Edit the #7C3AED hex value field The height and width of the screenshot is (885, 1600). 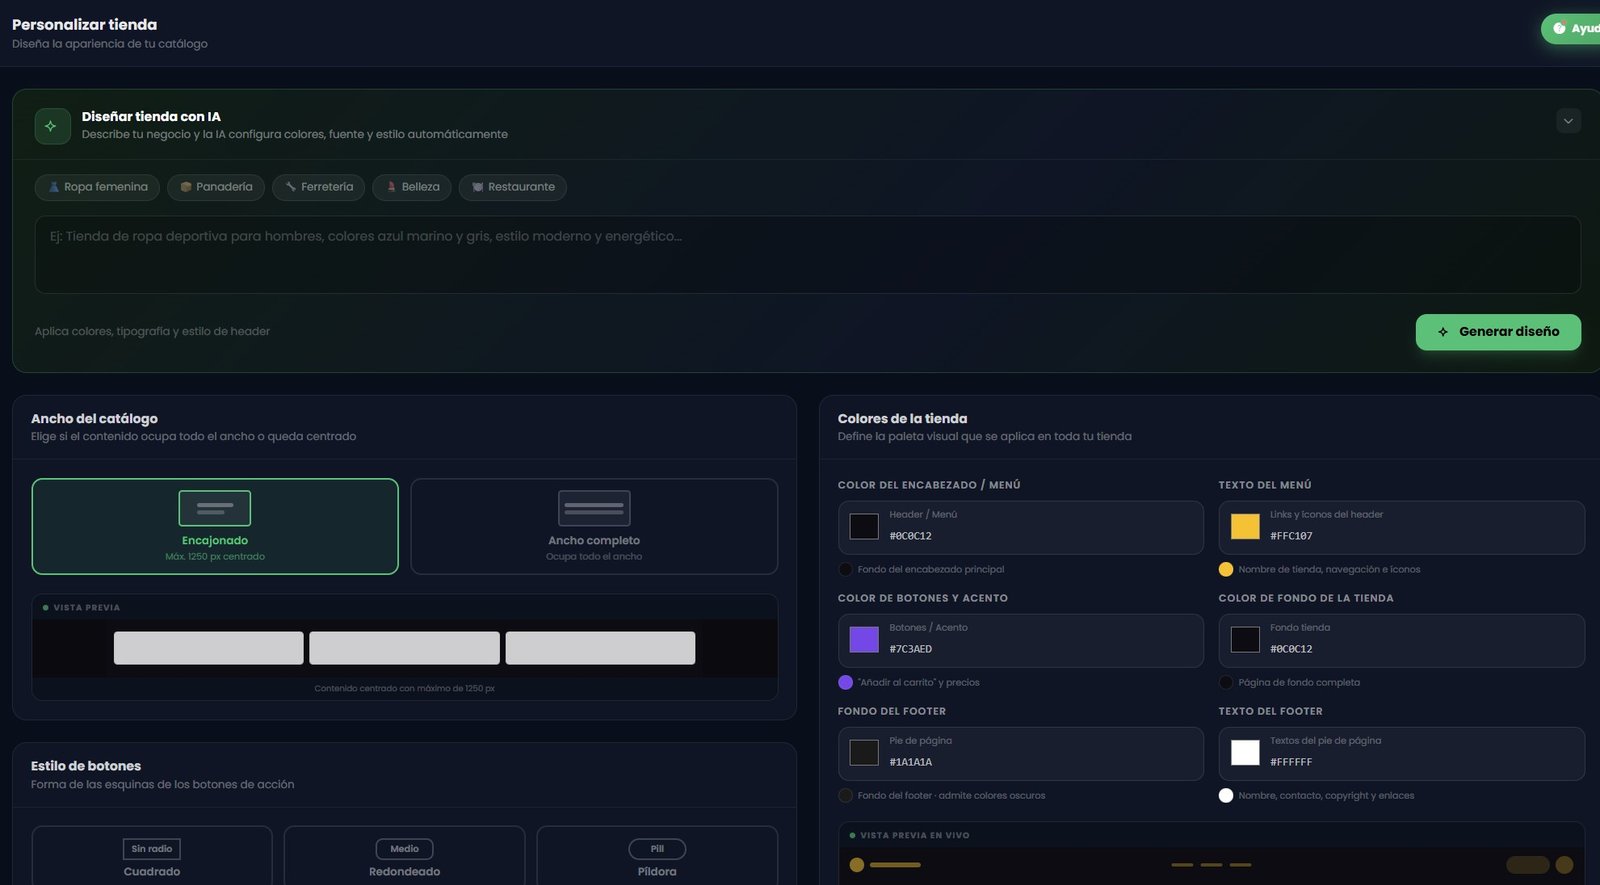click(x=911, y=649)
